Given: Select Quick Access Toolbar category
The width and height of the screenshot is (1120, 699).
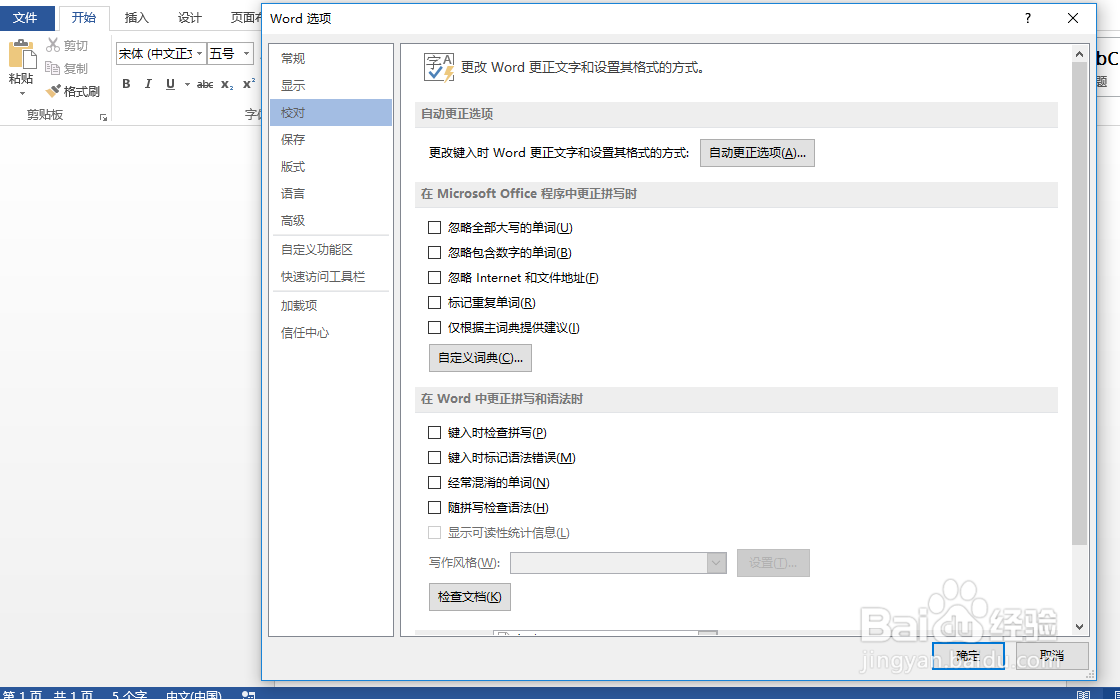Looking at the screenshot, I should (x=331, y=276).
